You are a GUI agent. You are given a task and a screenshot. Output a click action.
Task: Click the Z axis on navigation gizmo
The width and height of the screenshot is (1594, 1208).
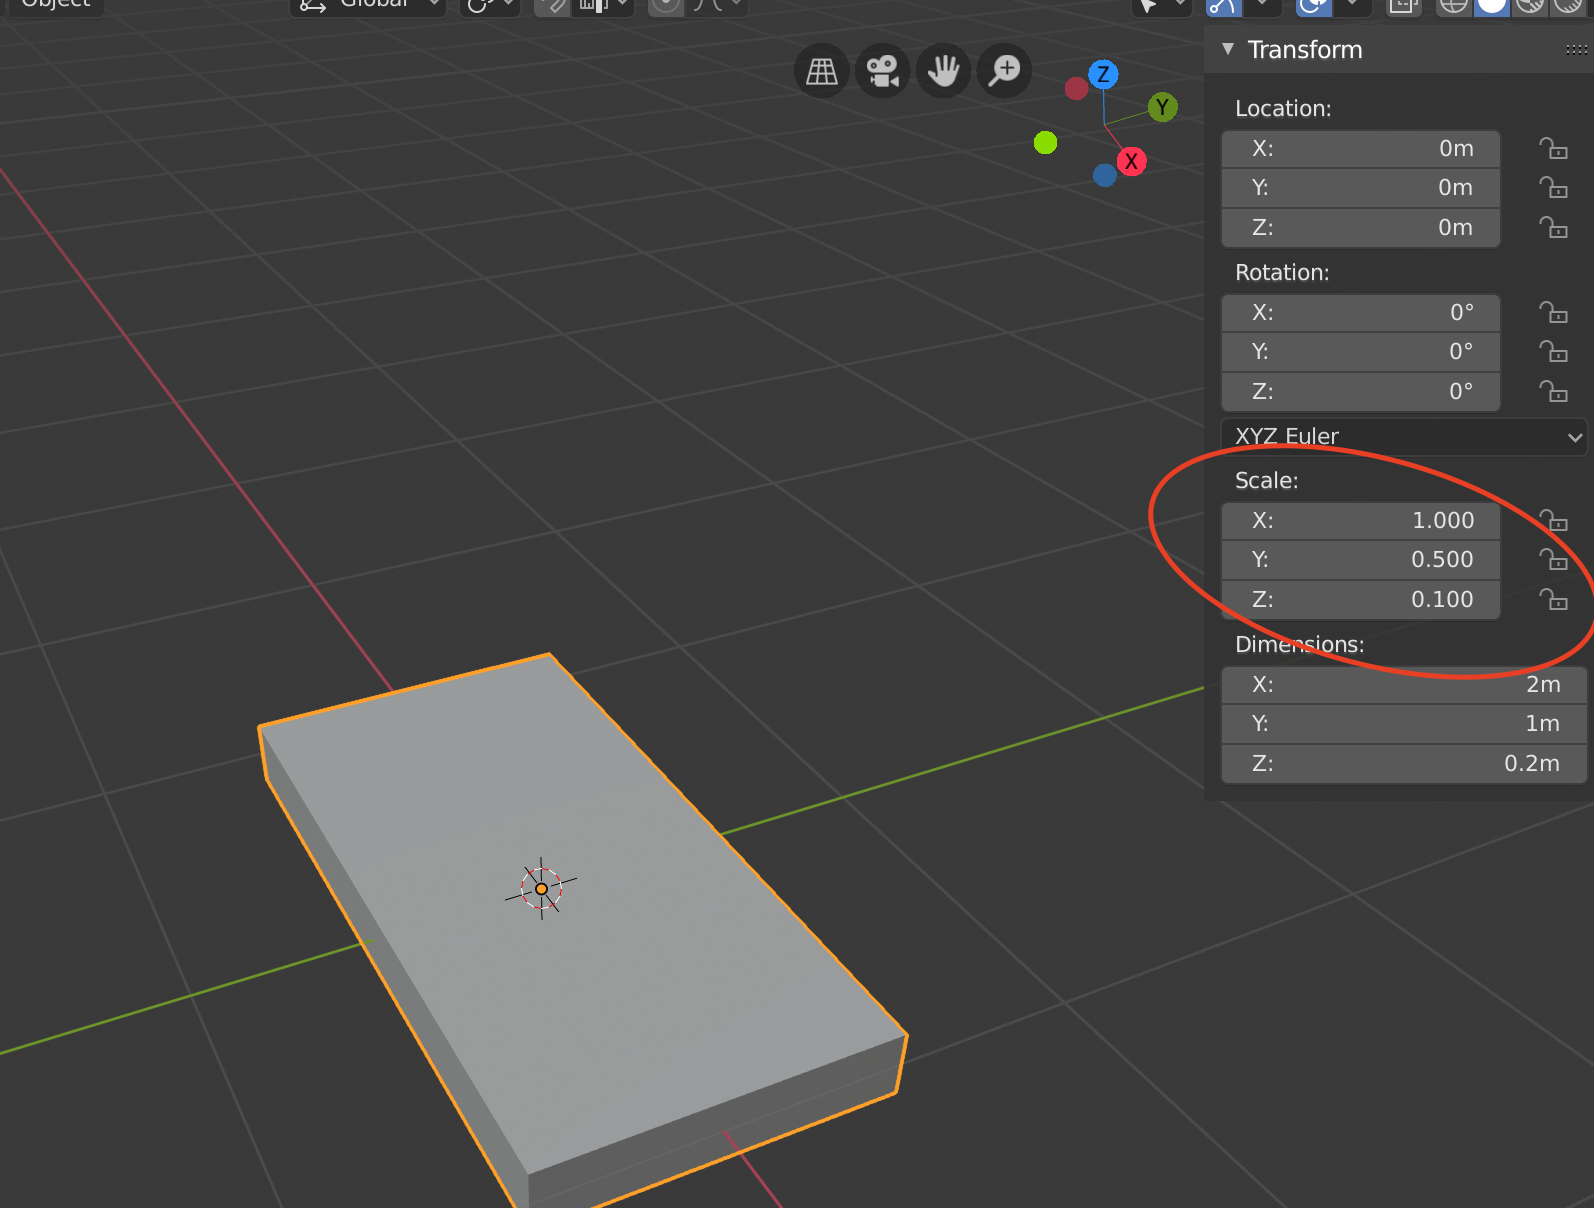1103,74
